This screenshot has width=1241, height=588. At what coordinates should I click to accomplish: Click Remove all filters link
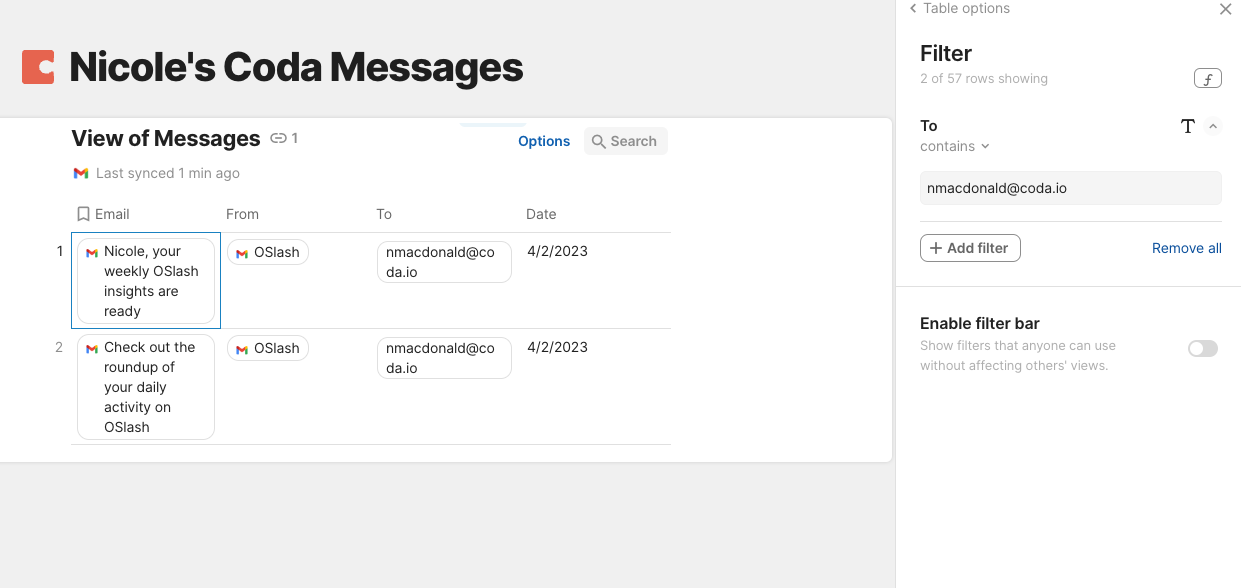click(1186, 248)
